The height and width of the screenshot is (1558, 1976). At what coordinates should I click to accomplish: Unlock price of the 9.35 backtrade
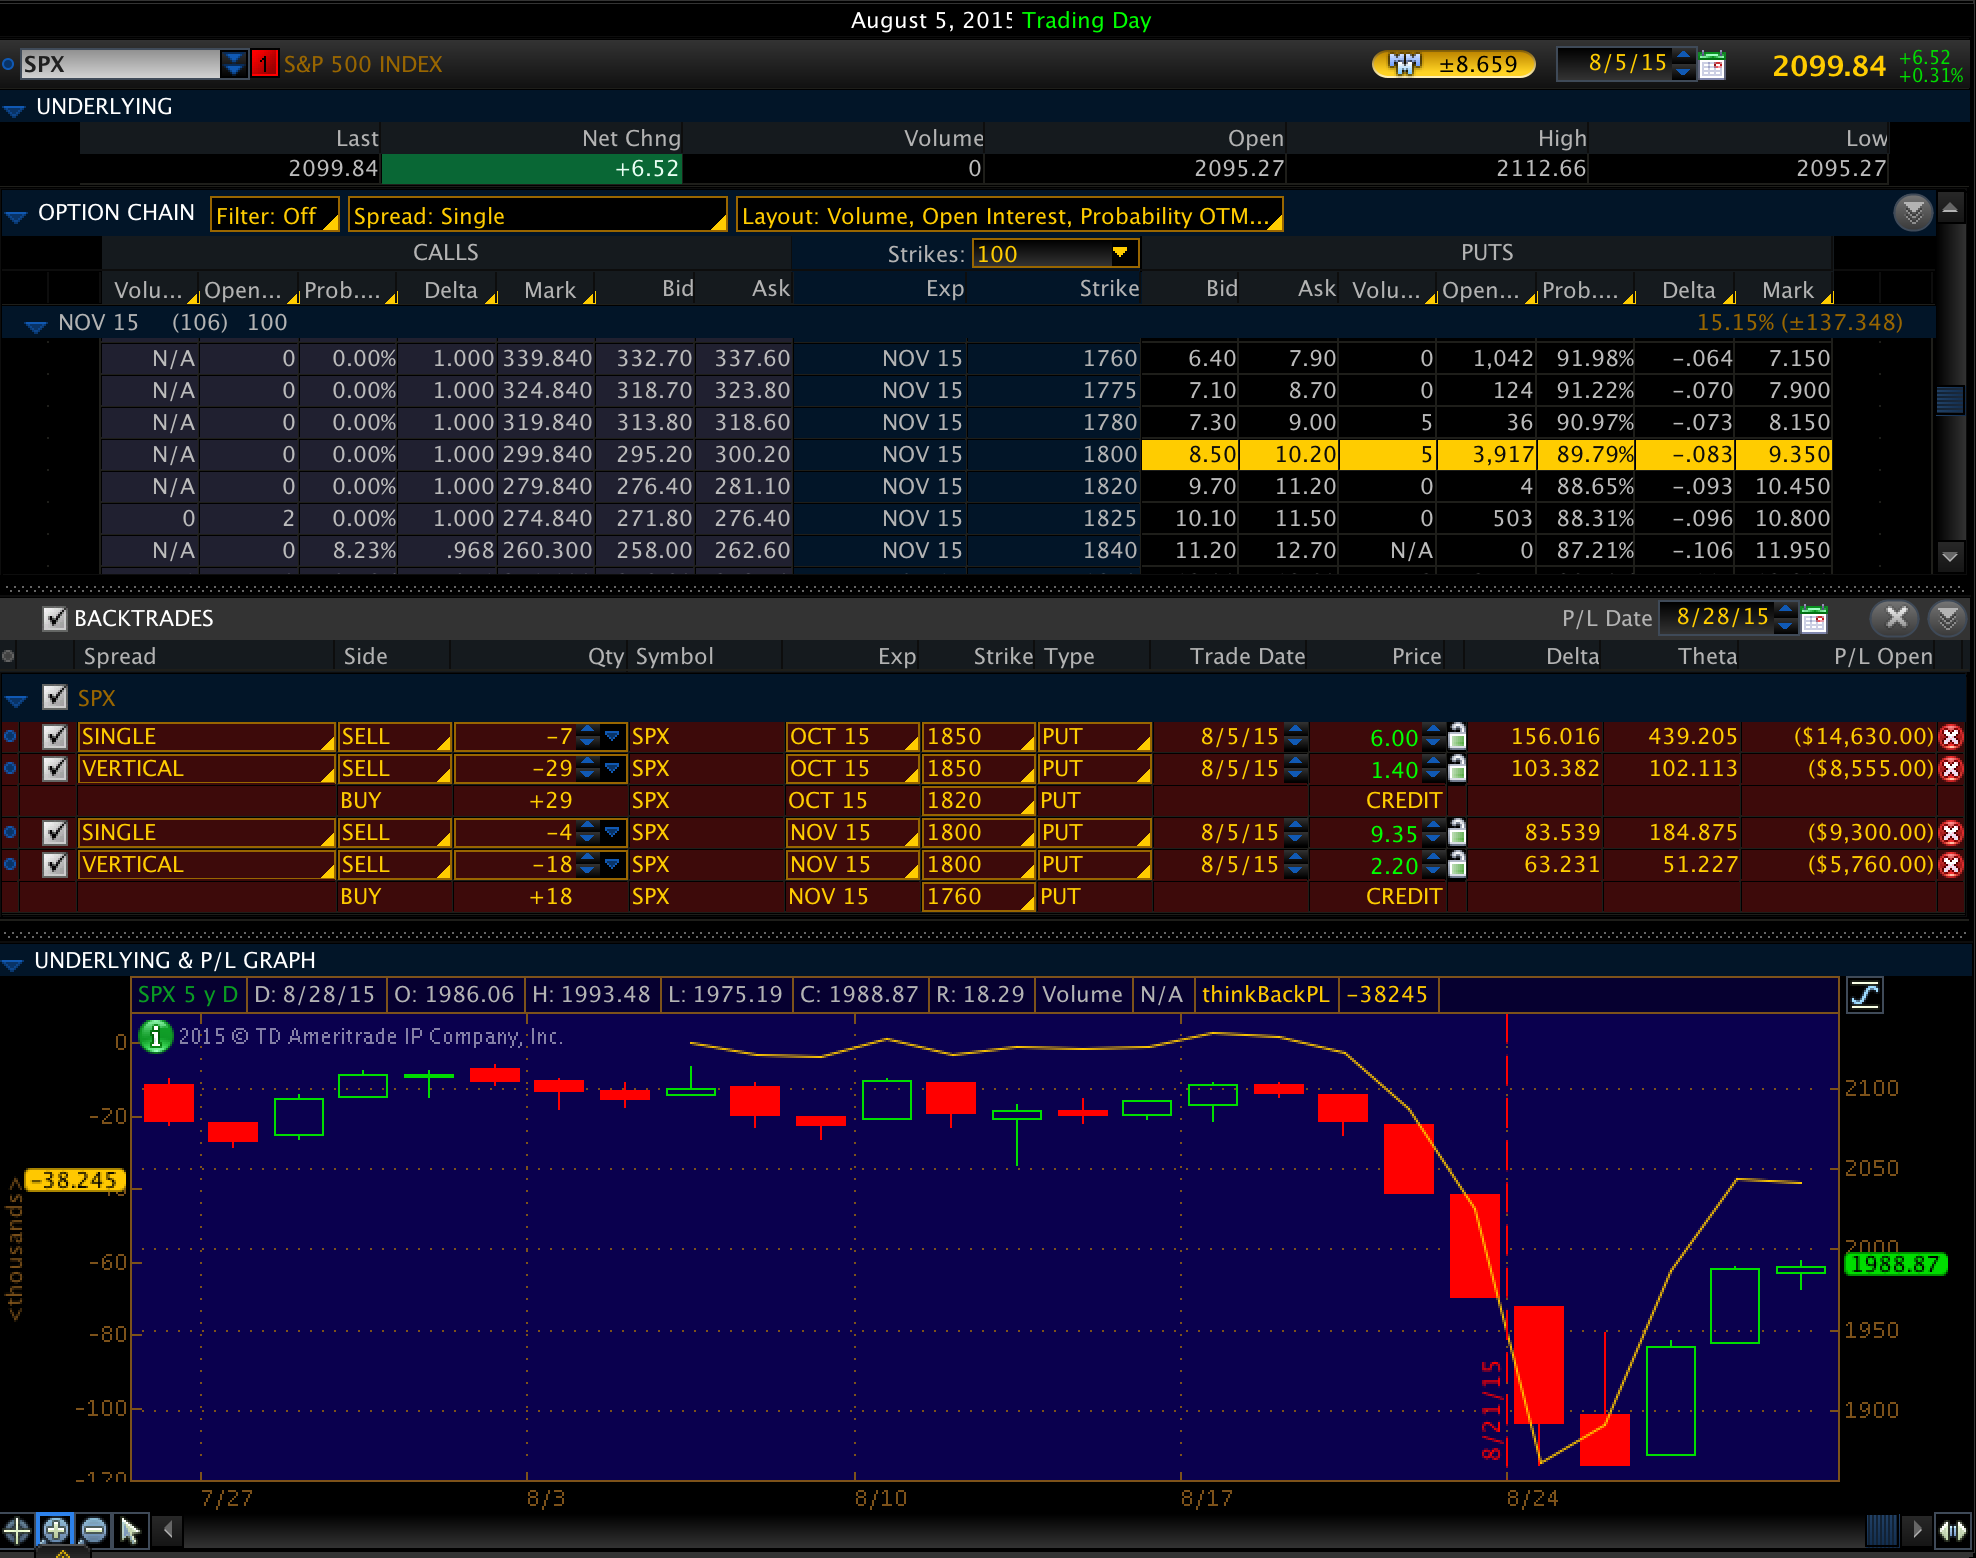[x=1458, y=832]
